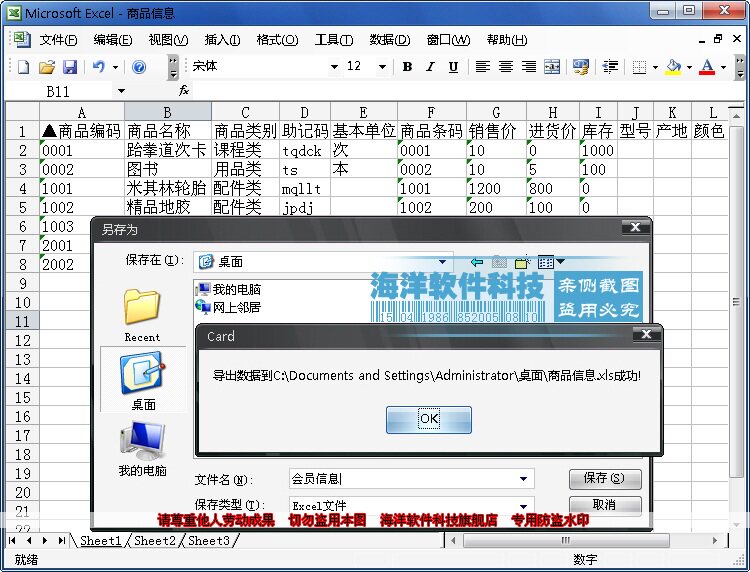This screenshot has height=572, width=750.
Task: Open Fill Color dropdown arrow
Action: point(689,67)
